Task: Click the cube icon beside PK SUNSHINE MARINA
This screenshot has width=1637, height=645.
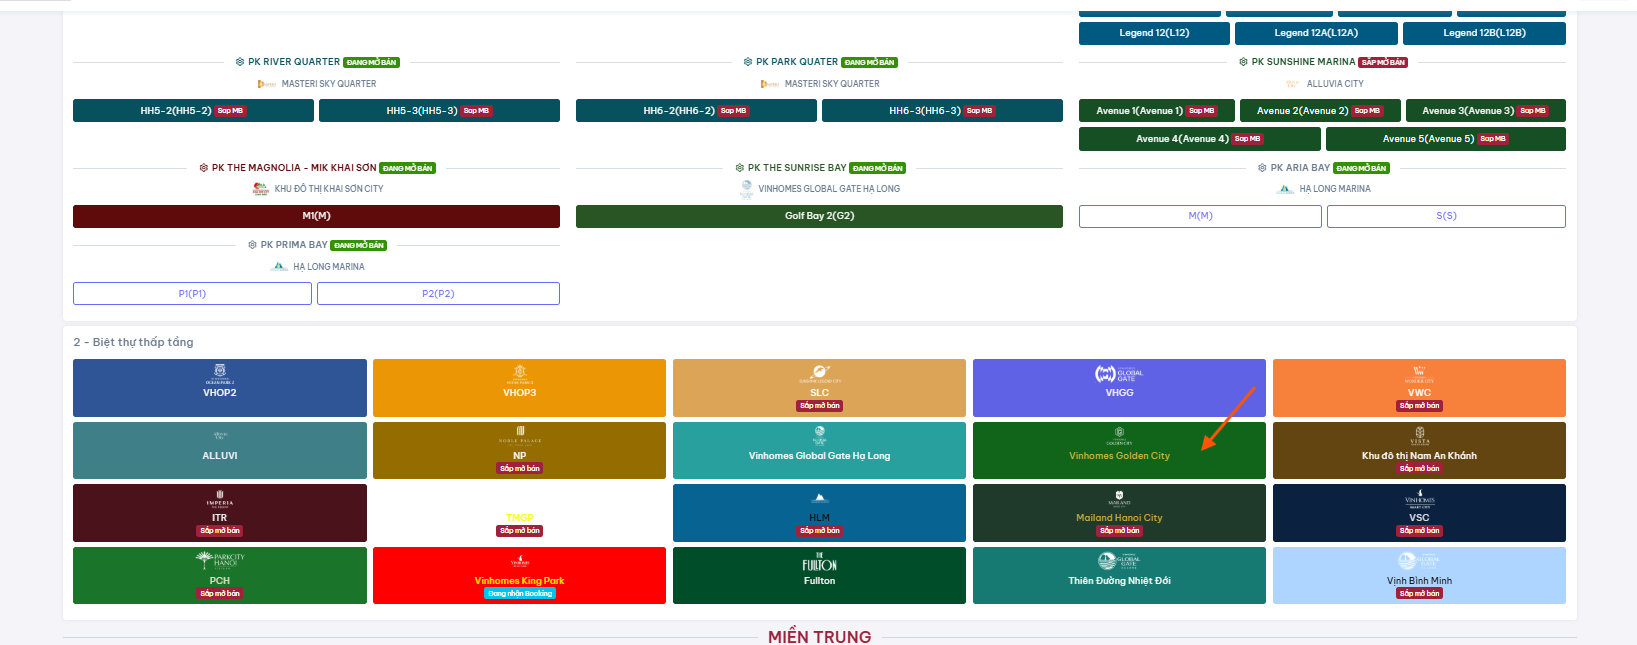Action: pyautogui.click(x=1243, y=62)
